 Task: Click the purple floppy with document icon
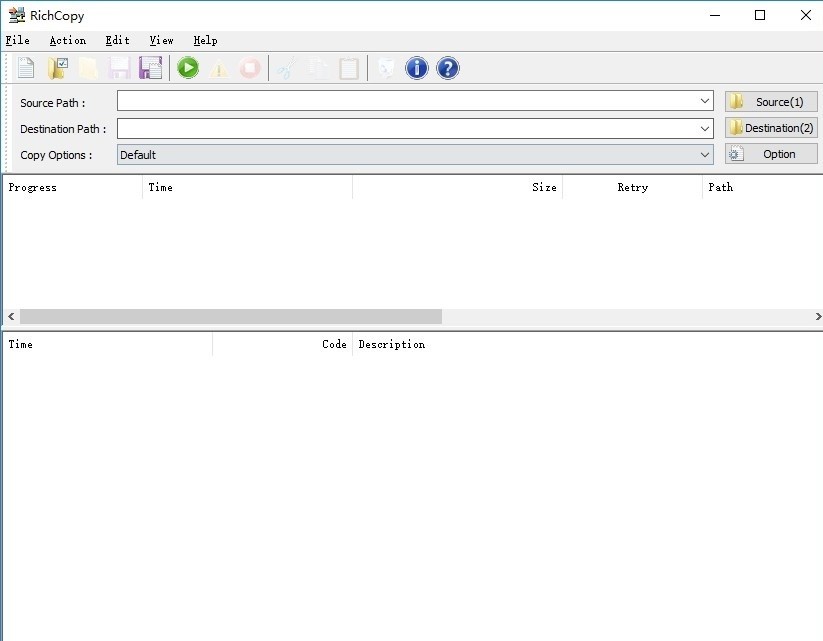150,68
